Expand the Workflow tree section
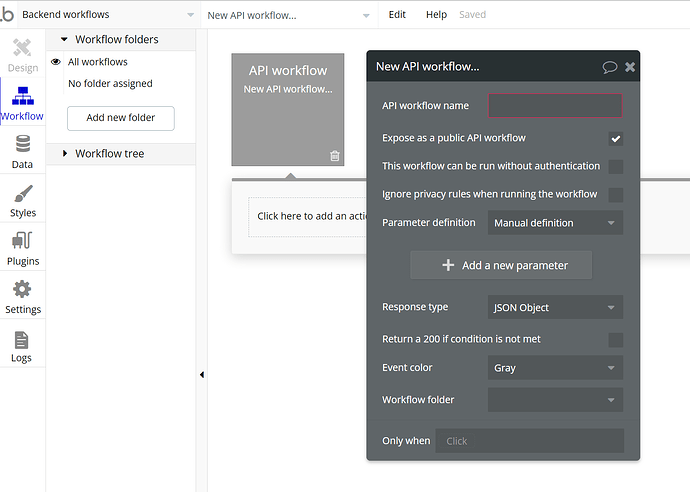Image resolution: width=690 pixels, height=492 pixels. point(65,153)
